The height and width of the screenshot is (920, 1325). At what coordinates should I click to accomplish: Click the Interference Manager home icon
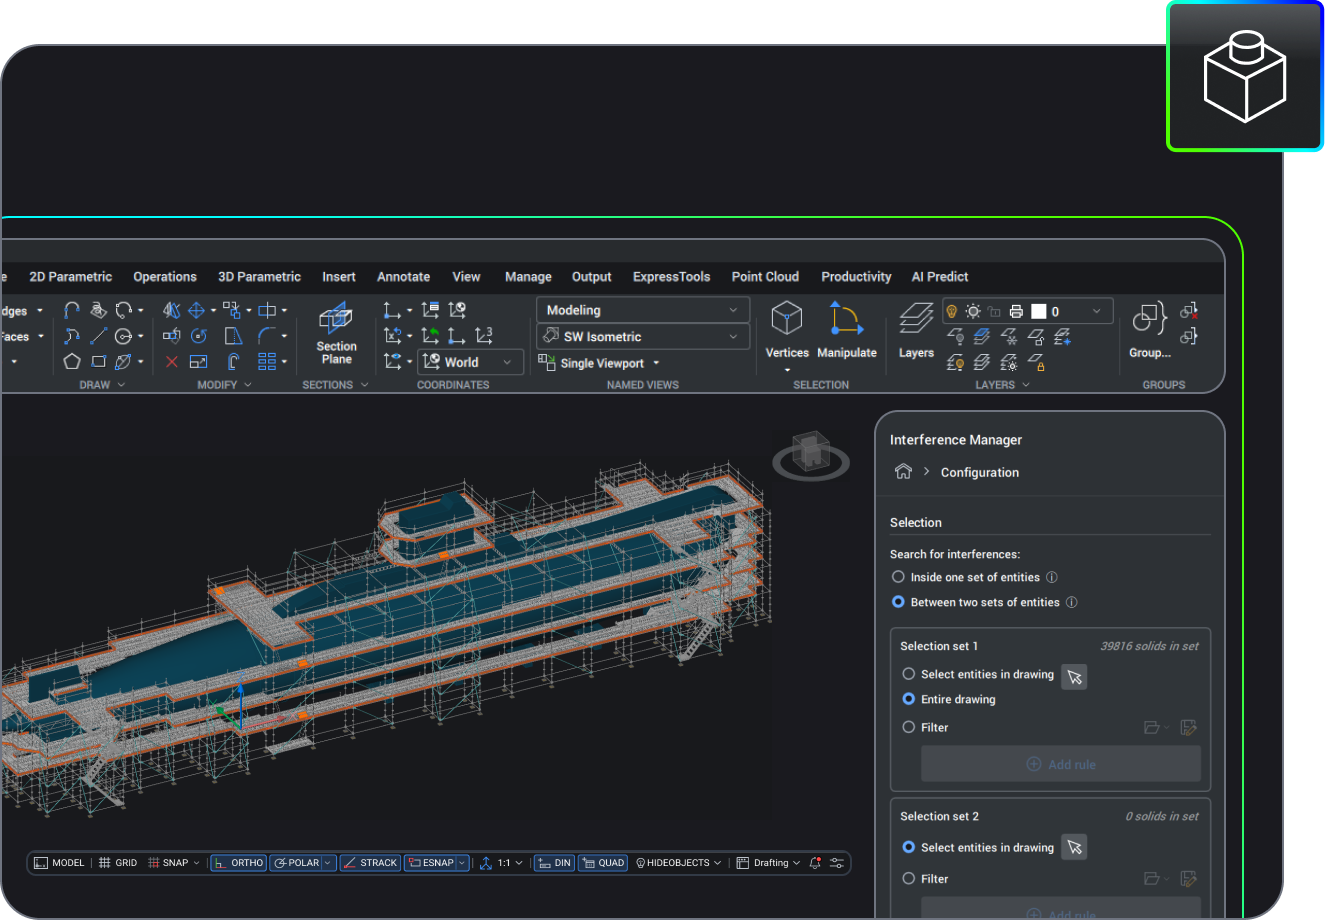[x=903, y=472]
